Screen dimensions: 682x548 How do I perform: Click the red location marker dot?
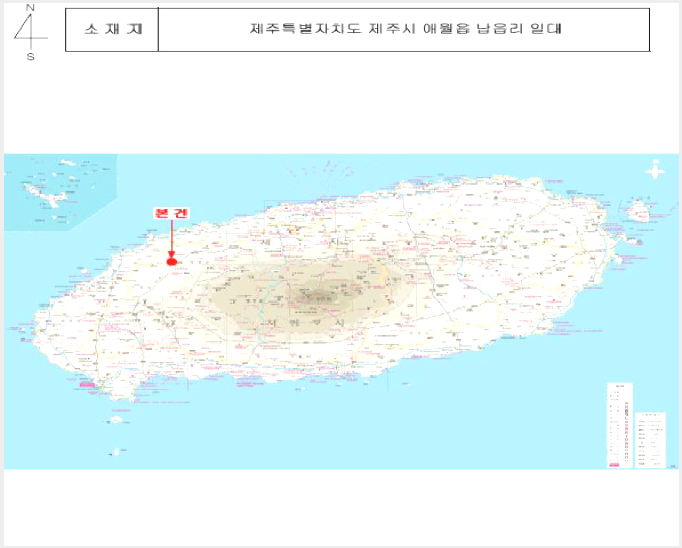point(172,262)
